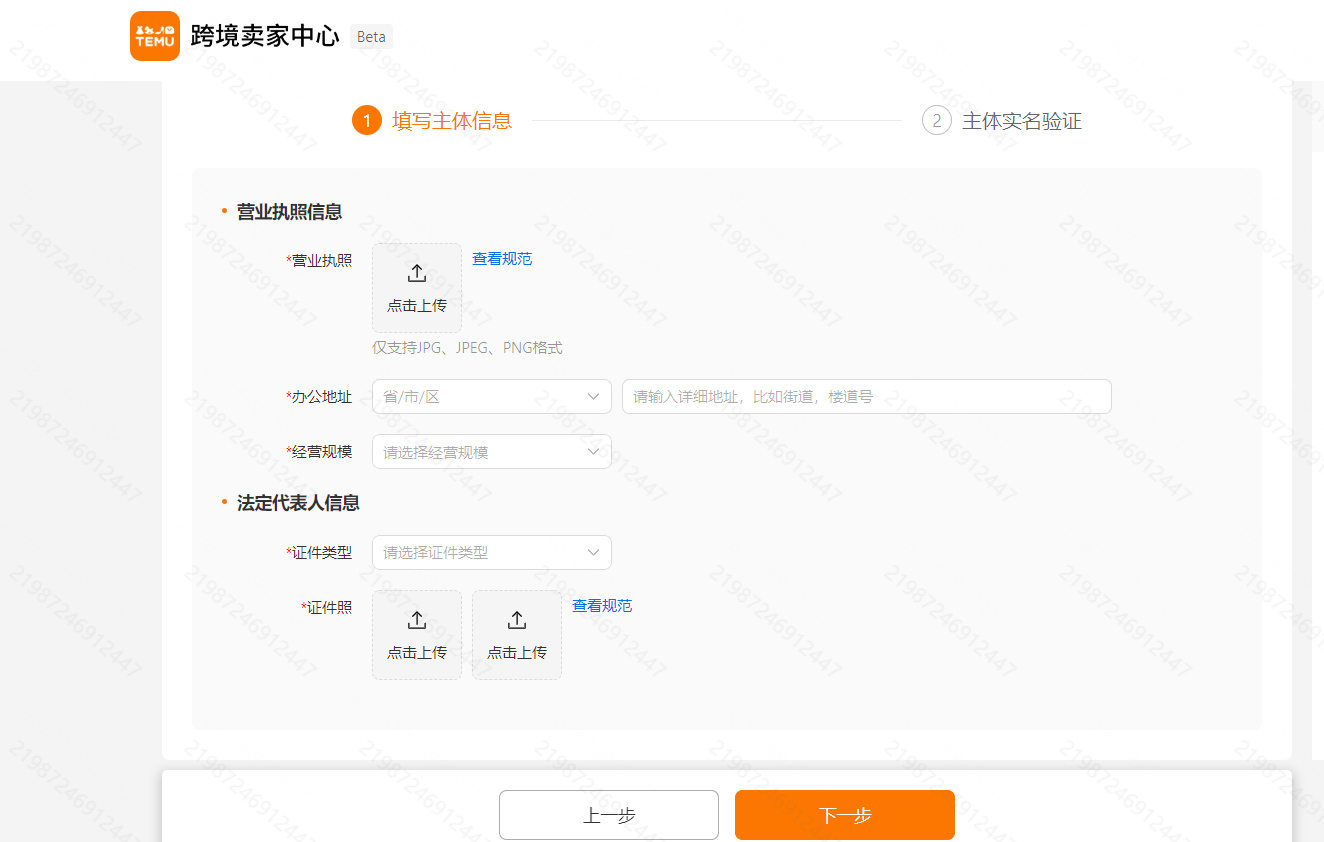The image size is (1324, 842).
Task: Click the 下一步 button
Action: [844, 814]
